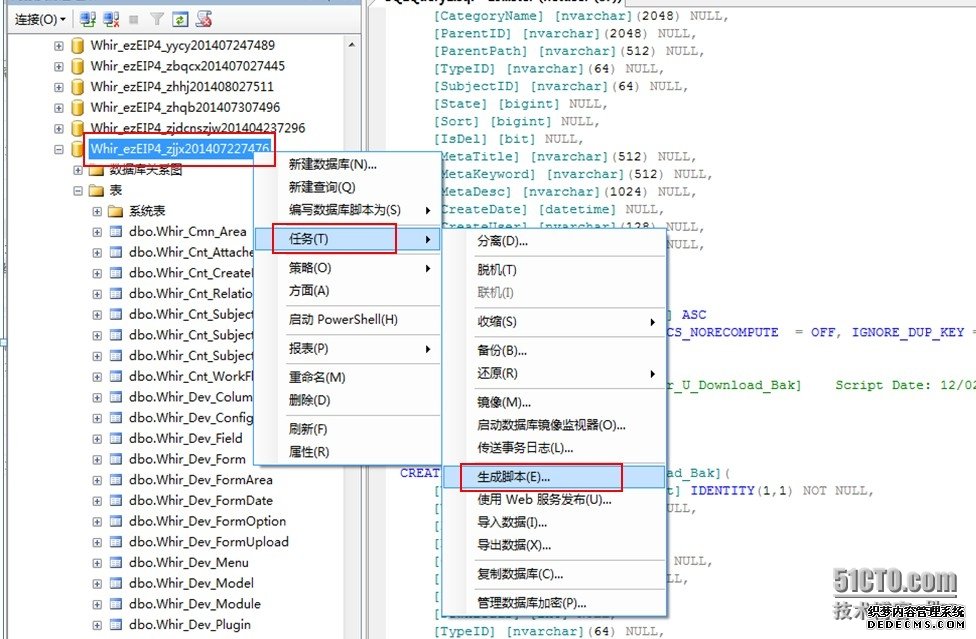
Task: Expand the Whir_ezEIP4_yycy201407247489 database node
Action: coord(58,46)
